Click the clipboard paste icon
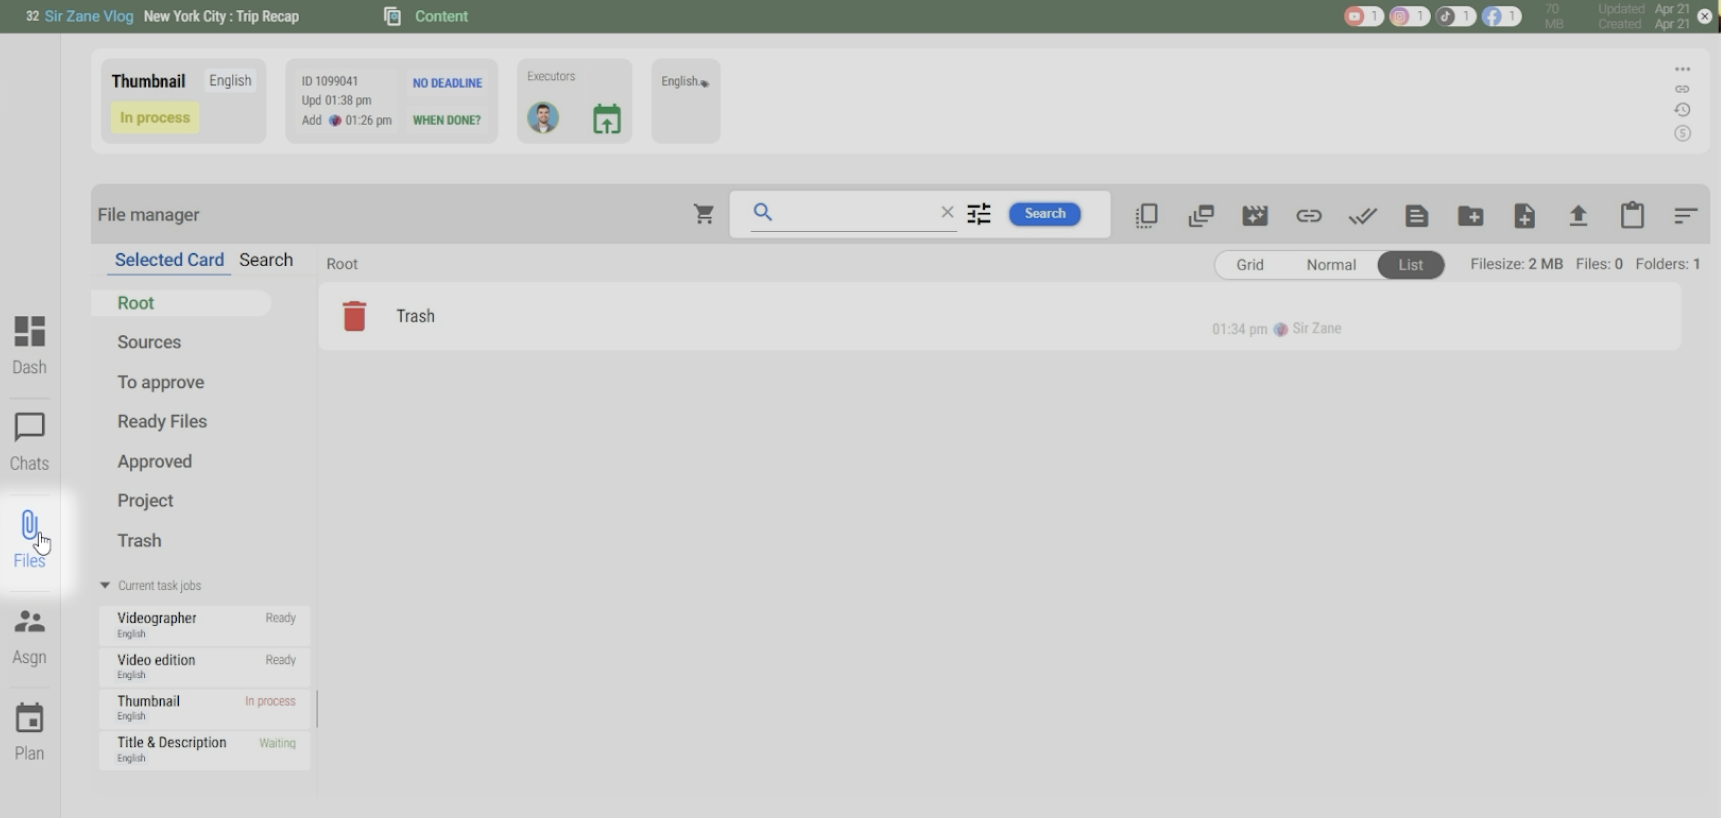 coord(1632,216)
